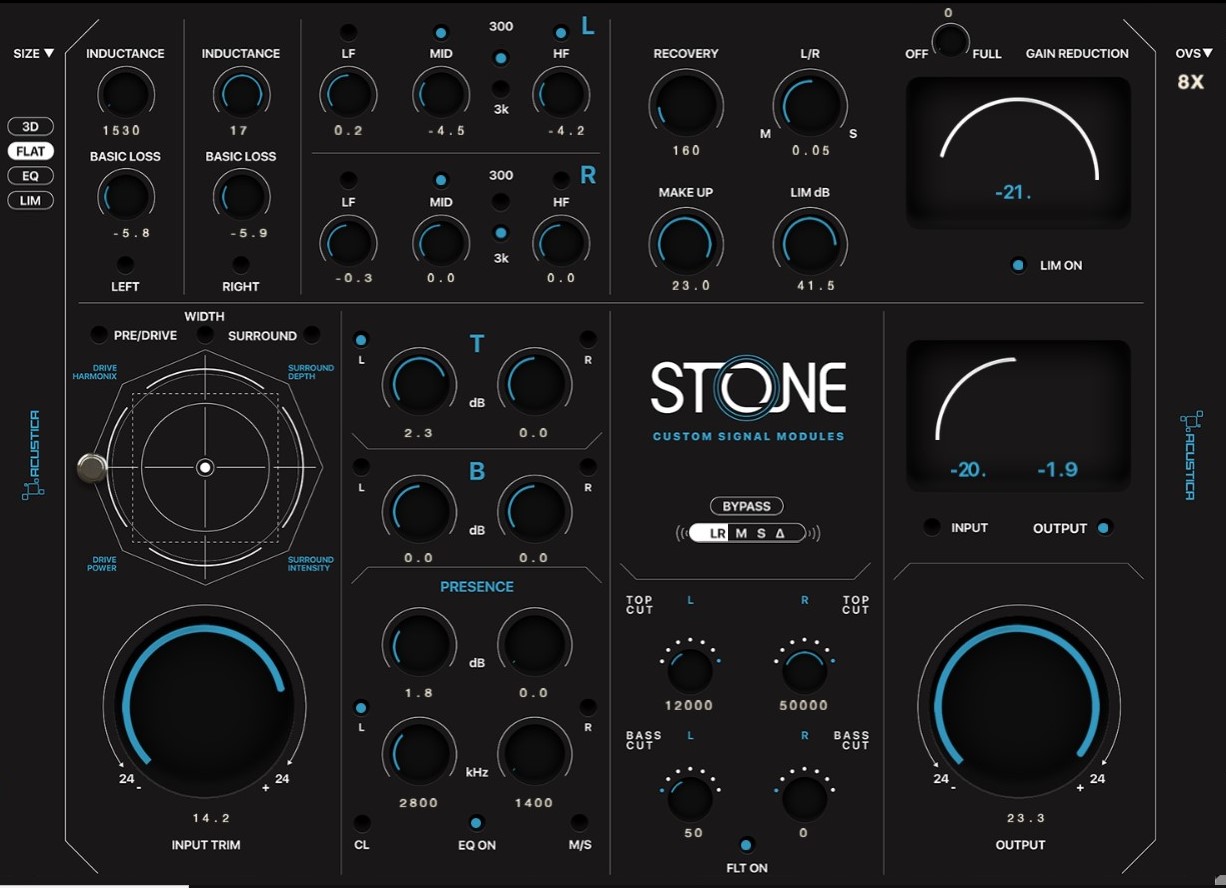Select the OUTPUT meter radio button
The height and width of the screenshot is (888, 1226).
(1103, 528)
